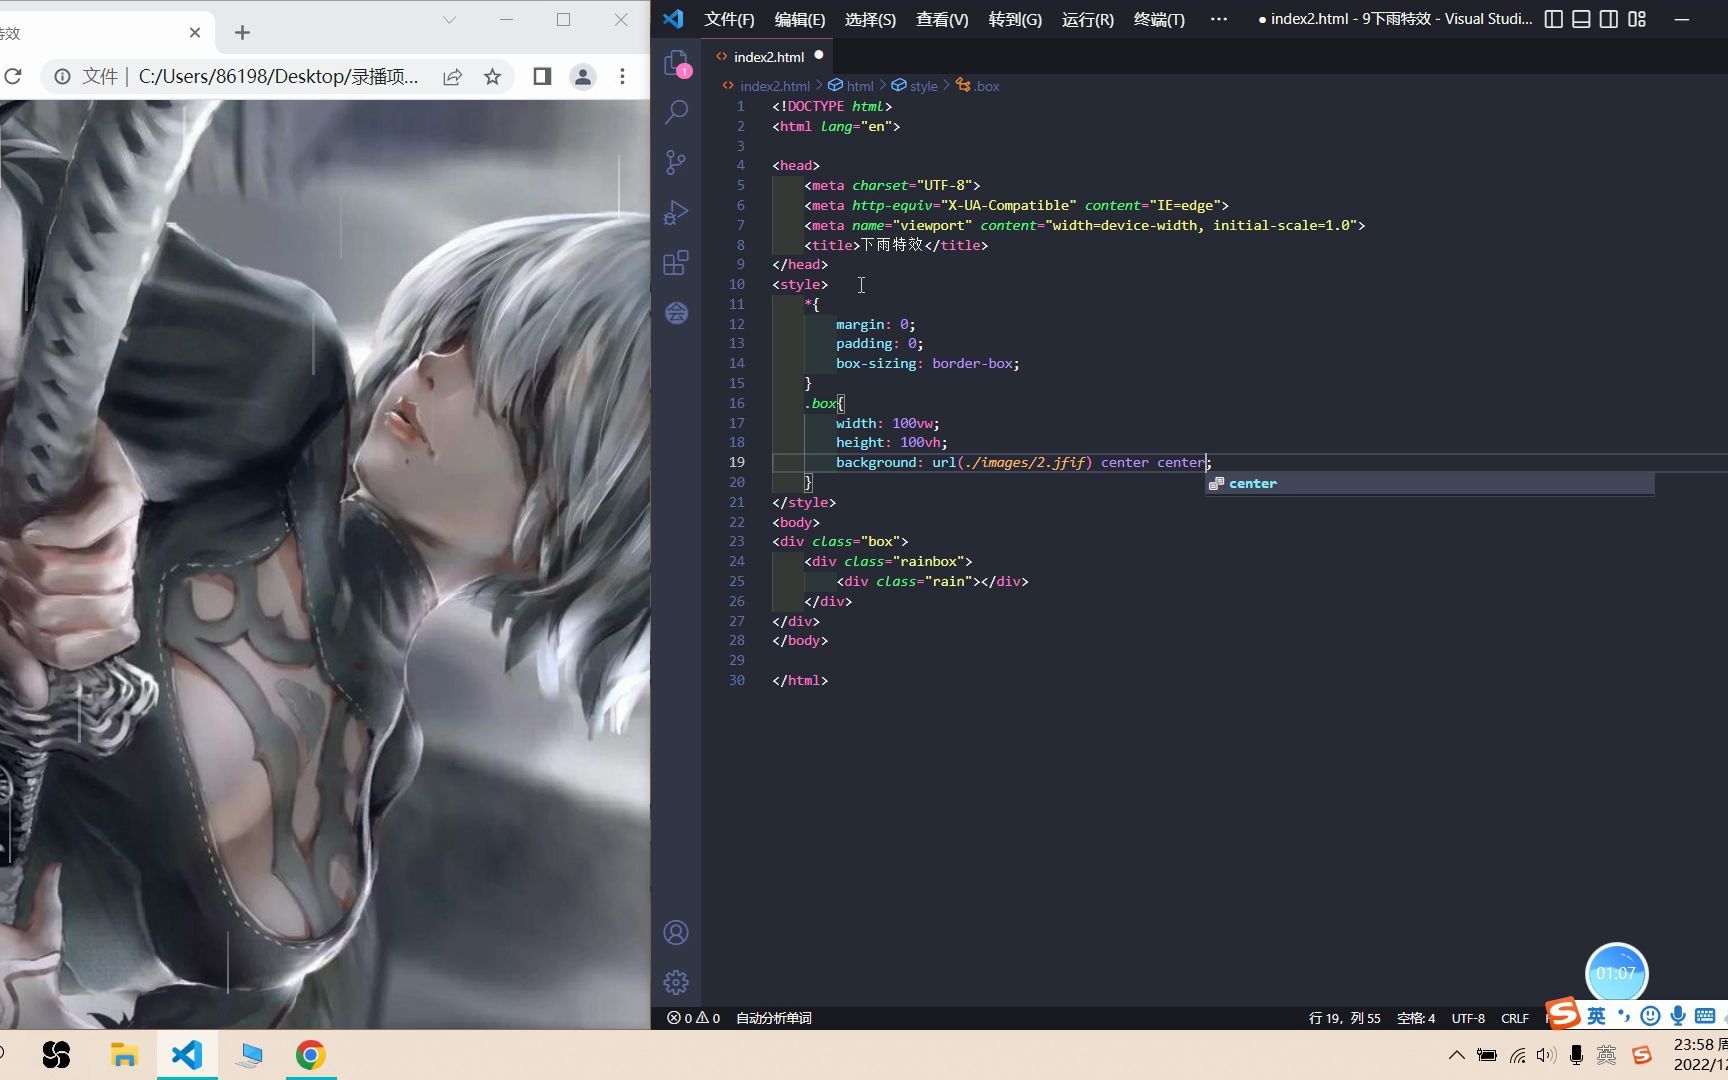Click html breadcrumb segment
This screenshot has width=1728, height=1080.
point(860,86)
